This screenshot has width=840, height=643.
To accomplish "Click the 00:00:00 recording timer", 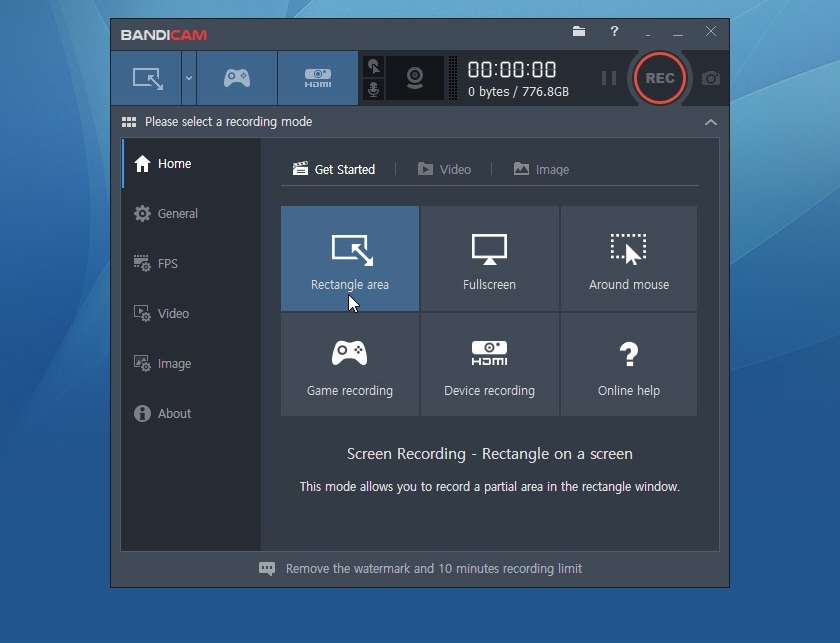I will click(x=512, y=70).
